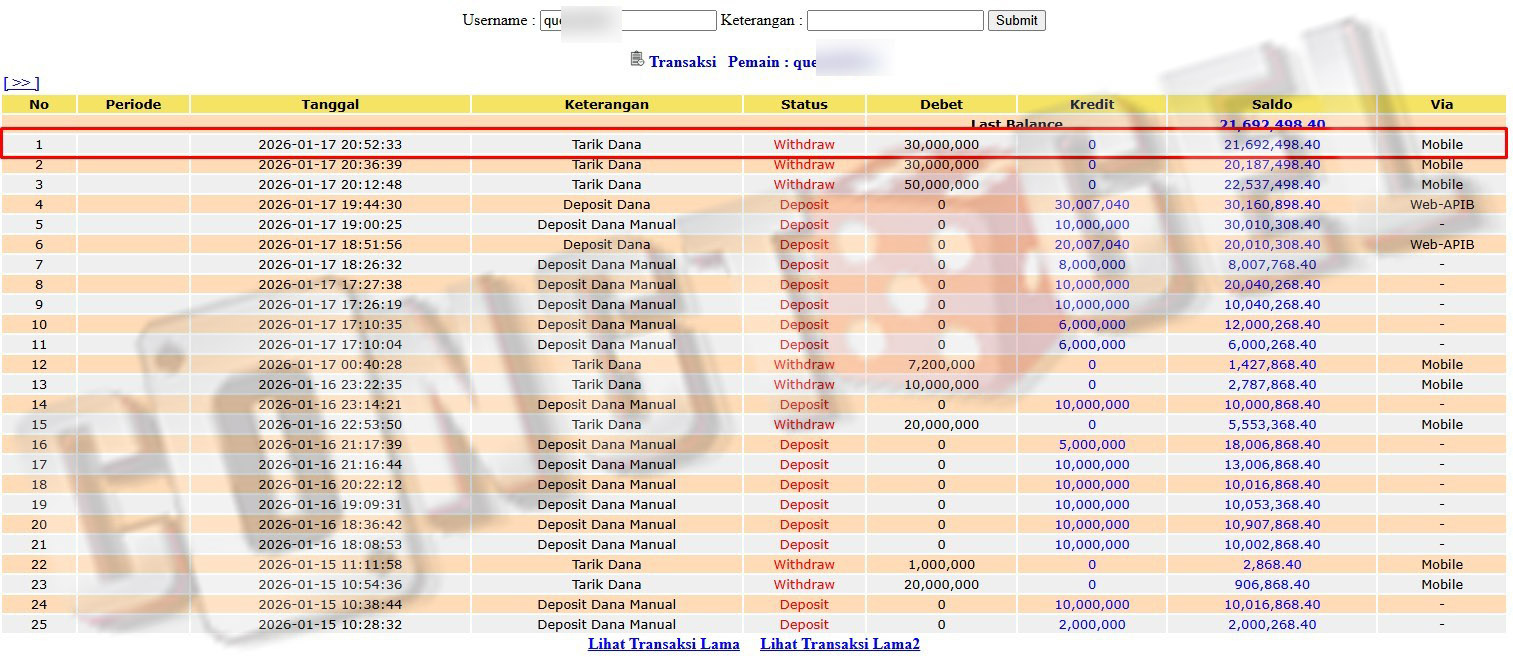
Task: Click the Saldo column header
Action: click(1271, 104)
